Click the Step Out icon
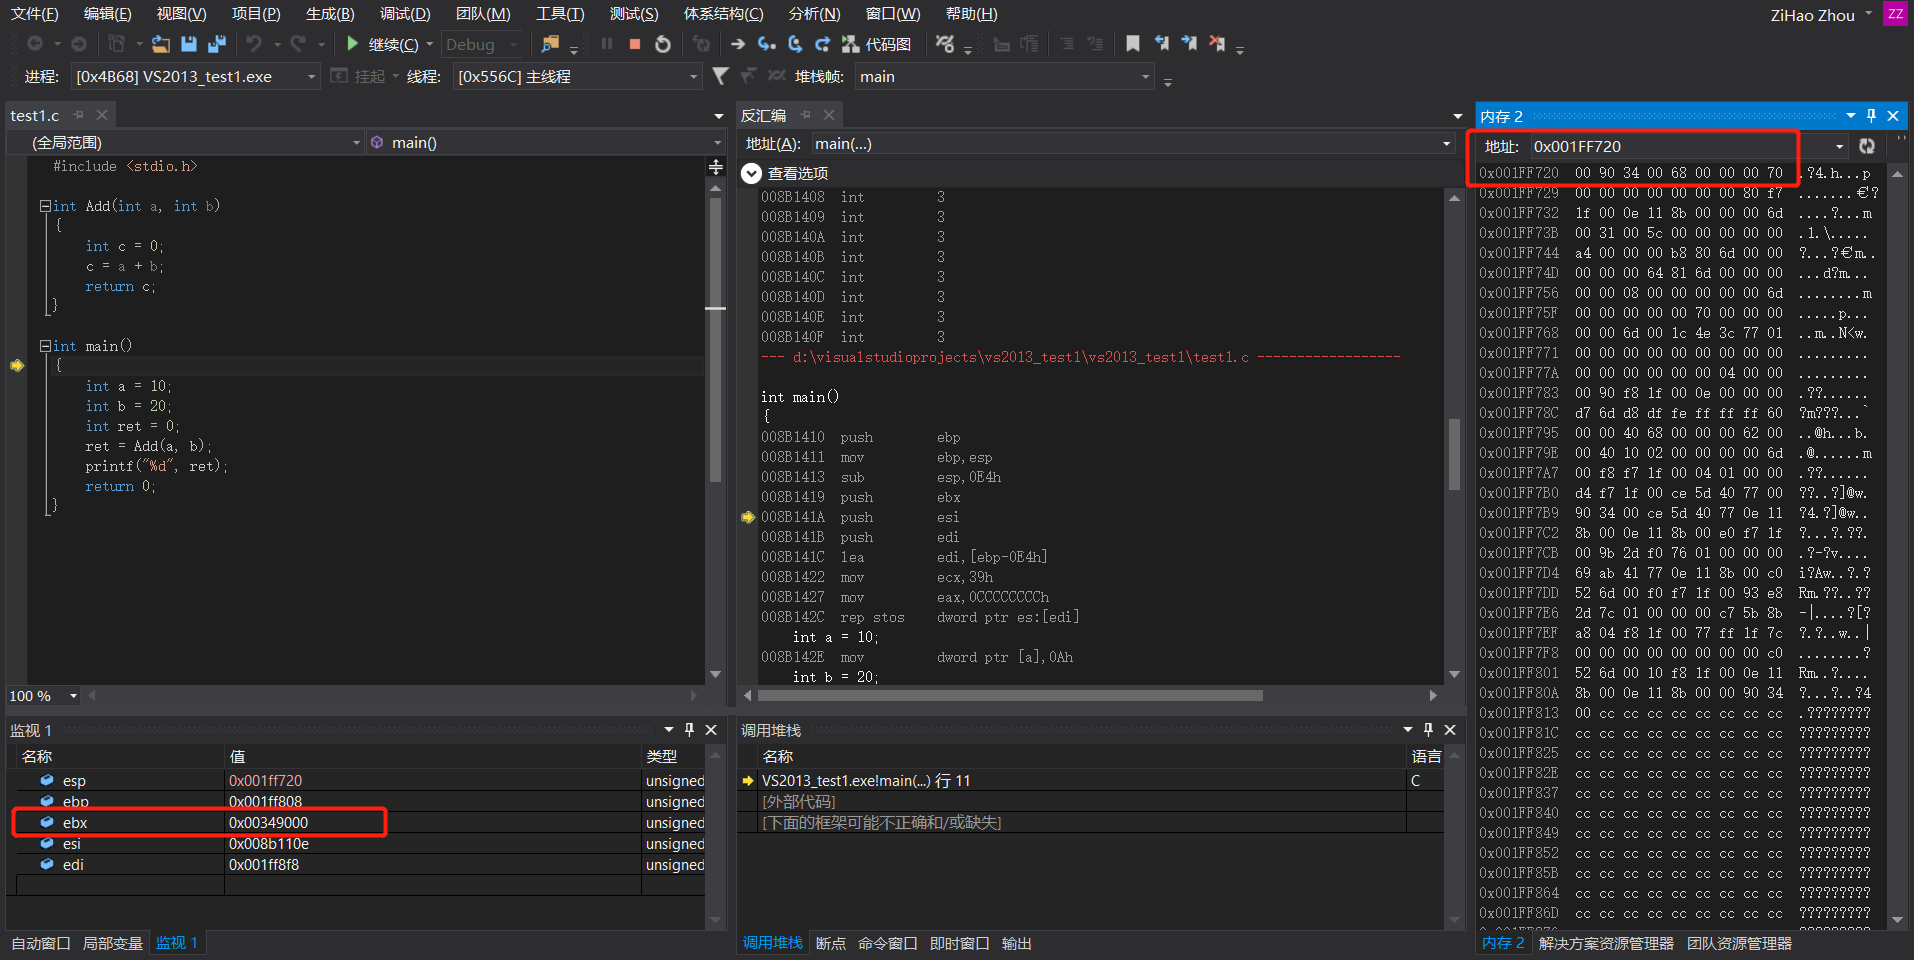The width and height of the screenshot is (1914, 960). 823,44
